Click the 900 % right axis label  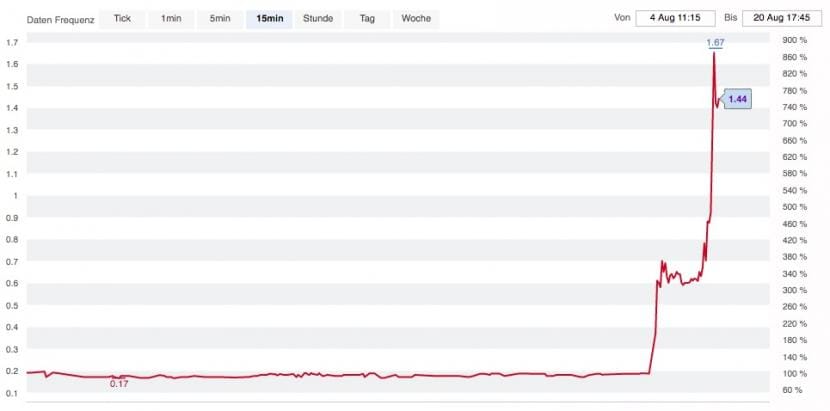(x=794, y=40)
